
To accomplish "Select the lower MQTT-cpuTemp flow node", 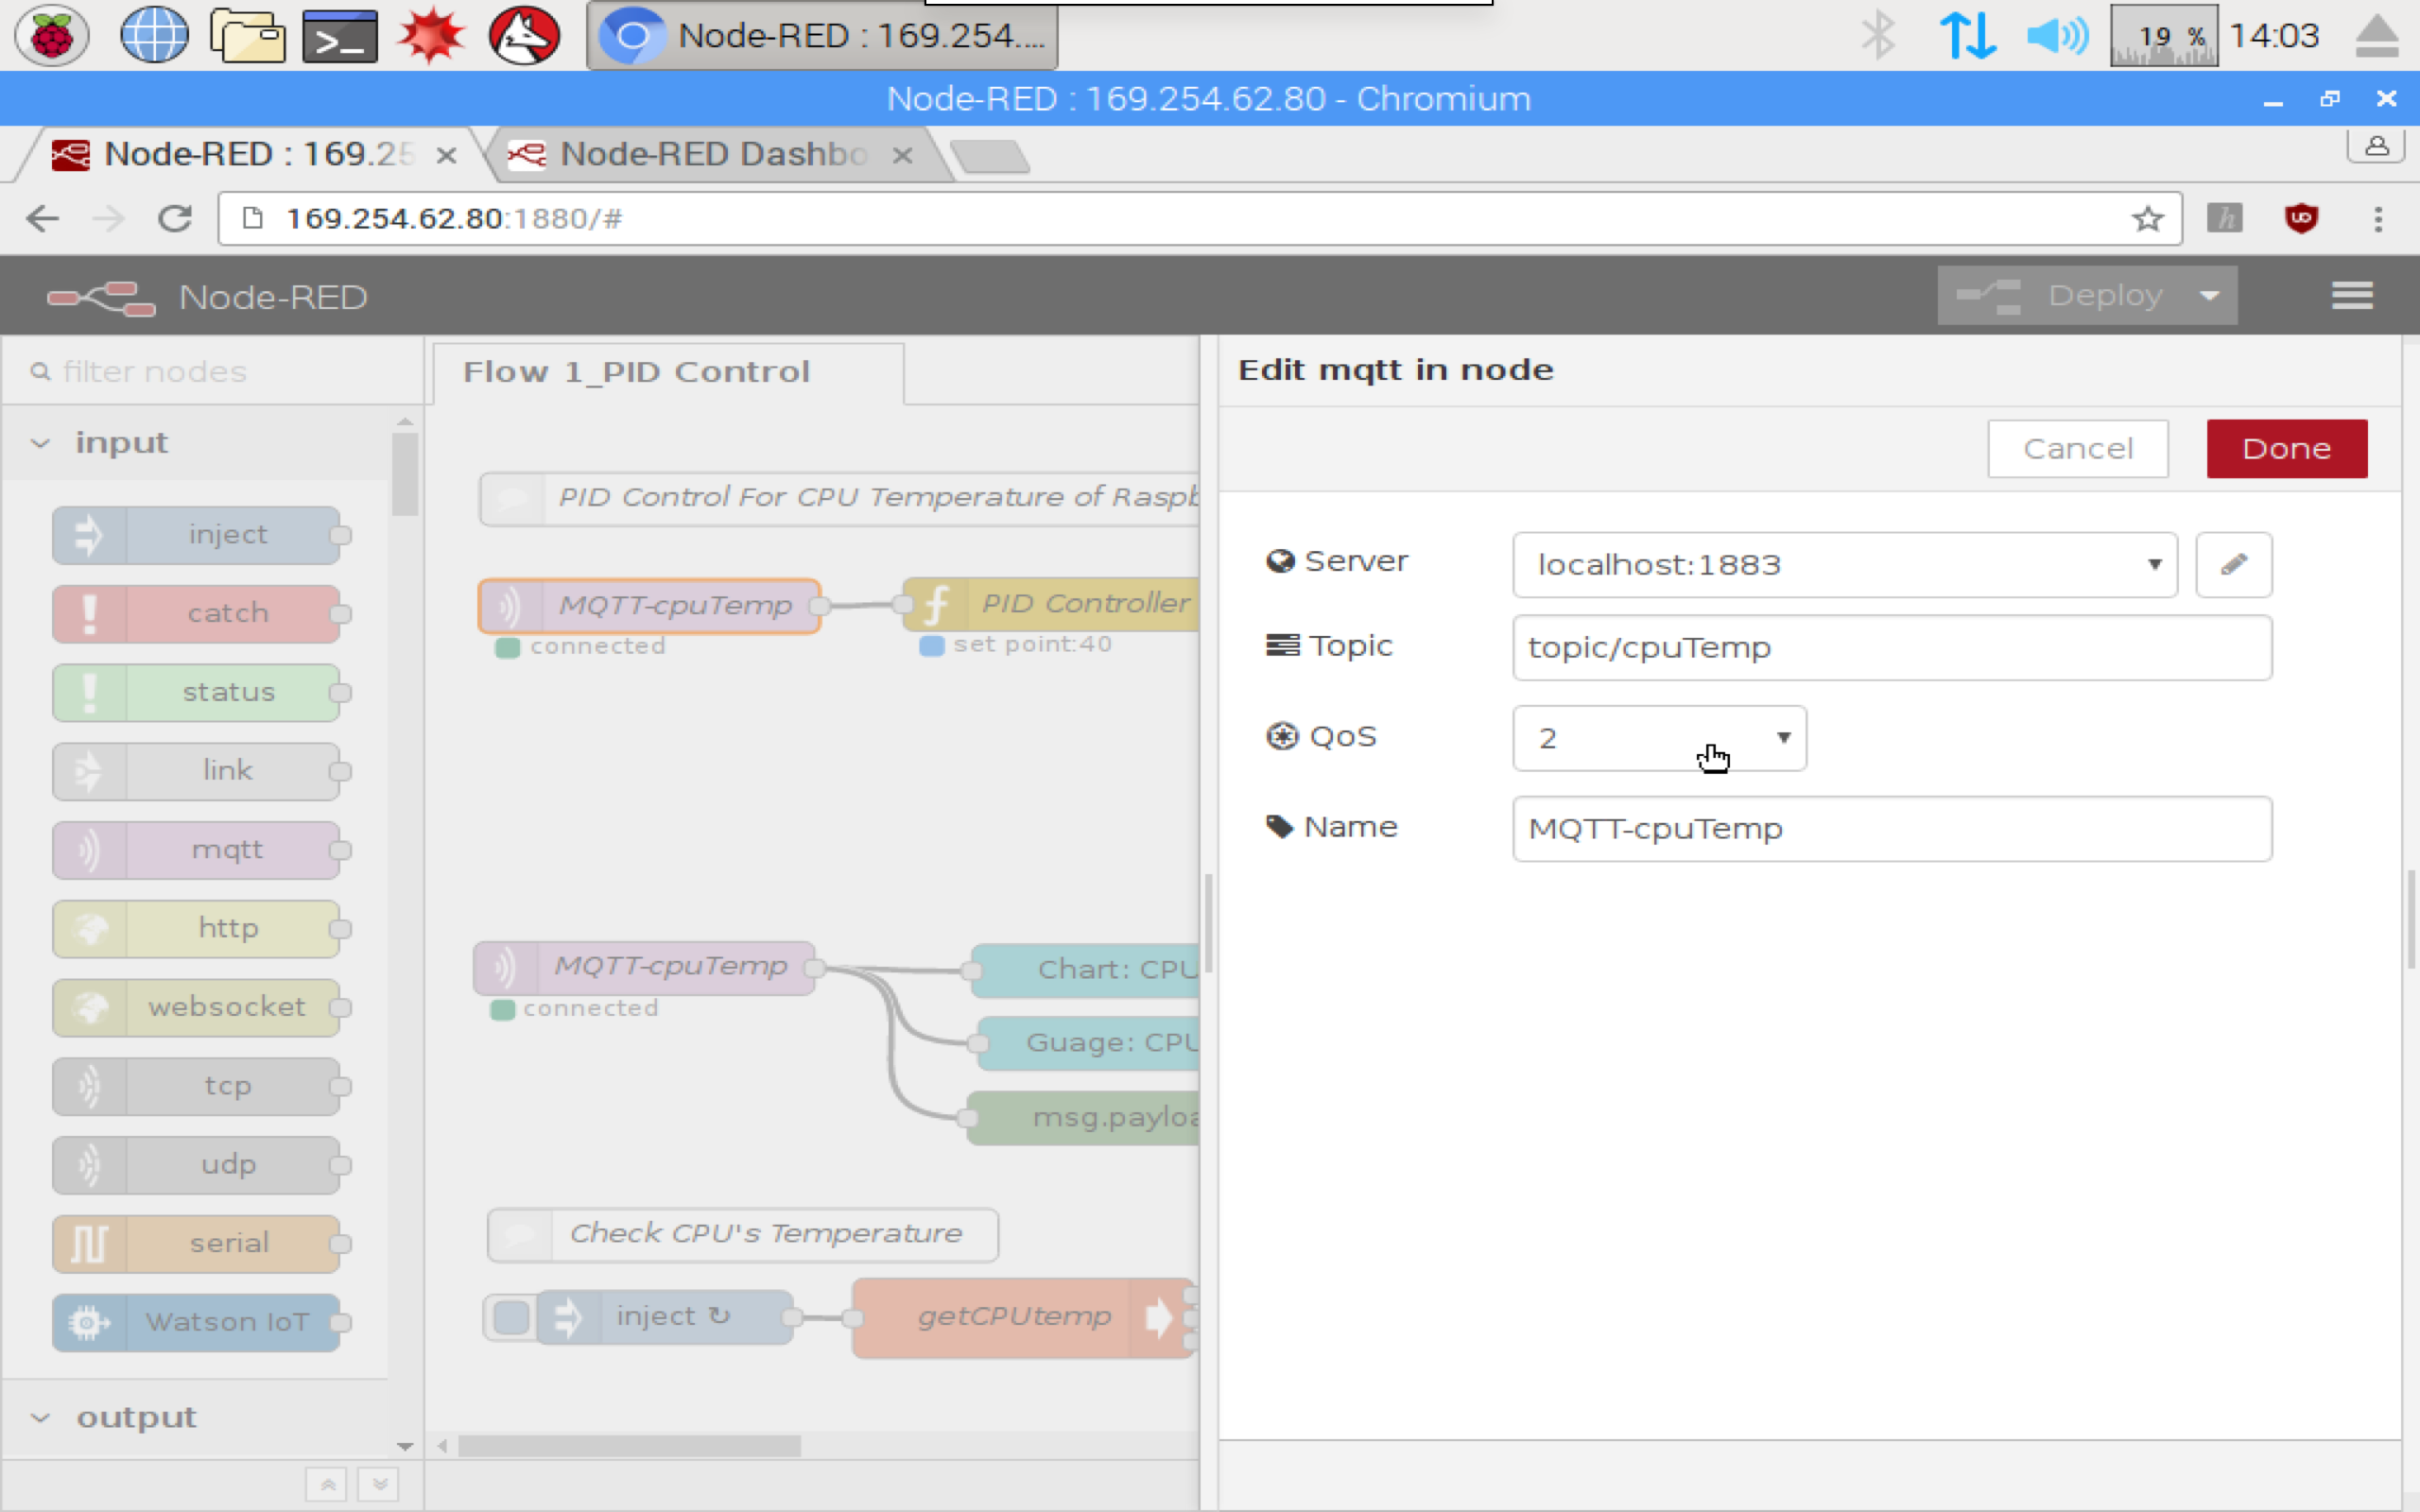I will [645, 968].
